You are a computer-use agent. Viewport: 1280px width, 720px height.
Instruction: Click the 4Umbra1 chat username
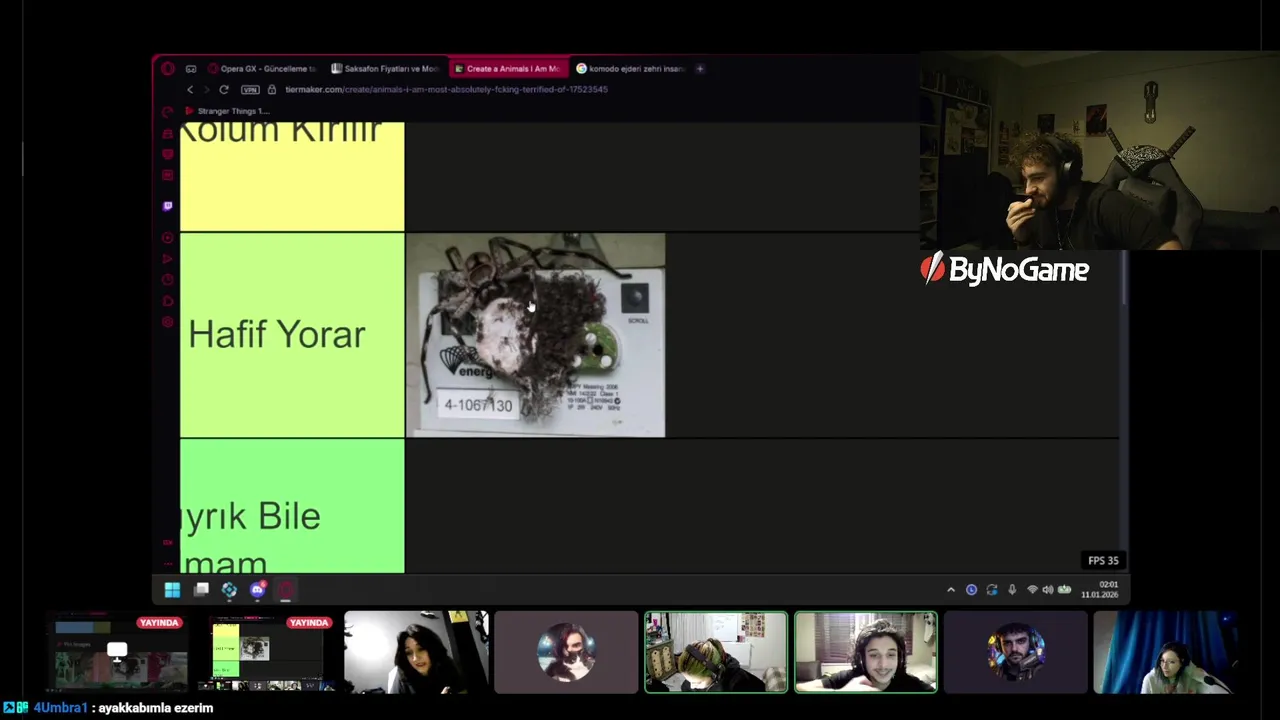60,708
